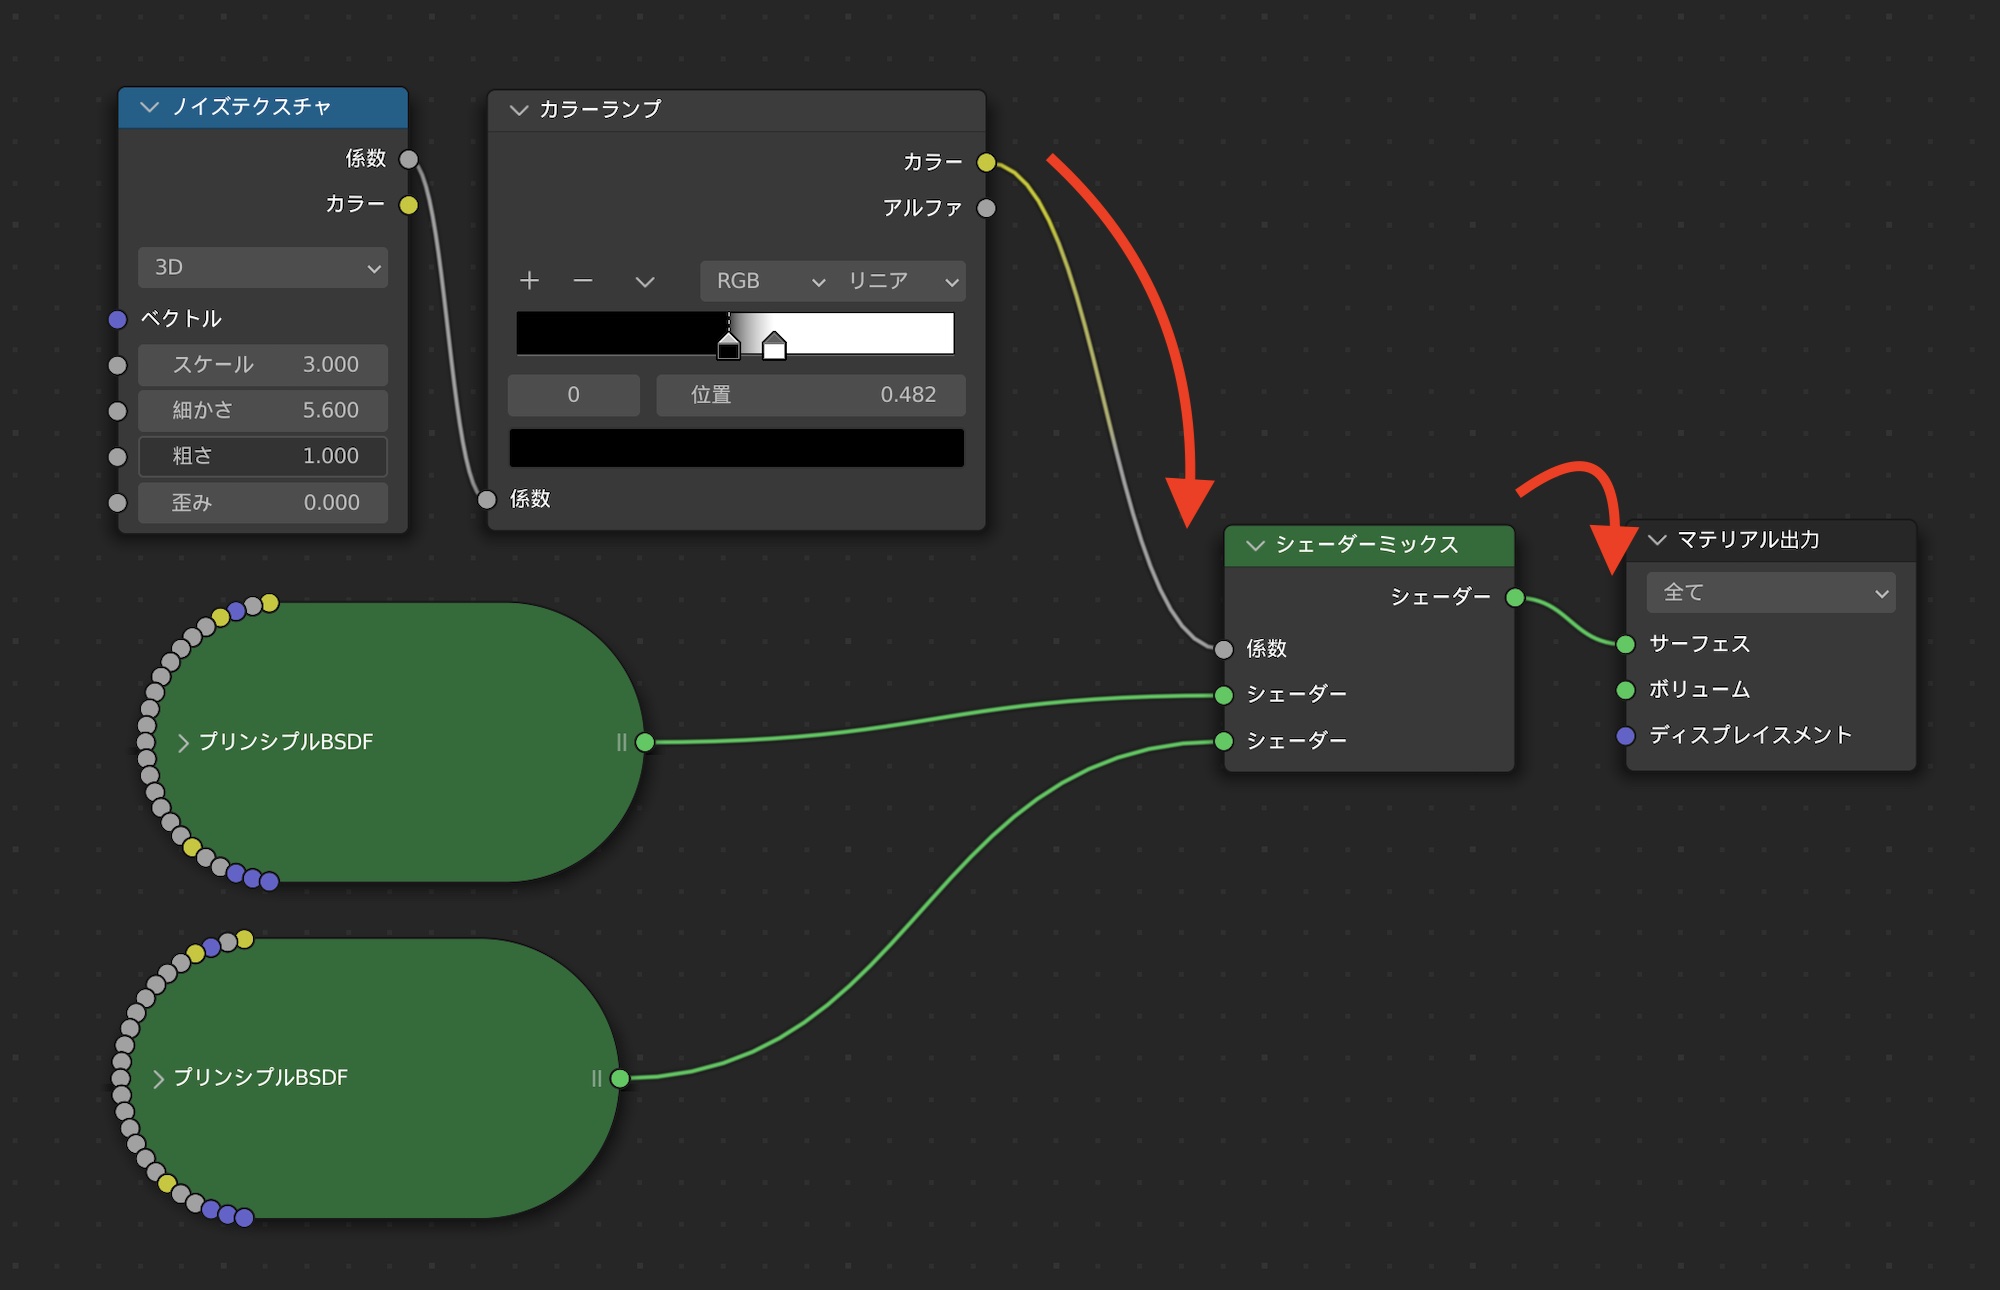
Task: Select the white color stop marker
Action: (774, 347)
